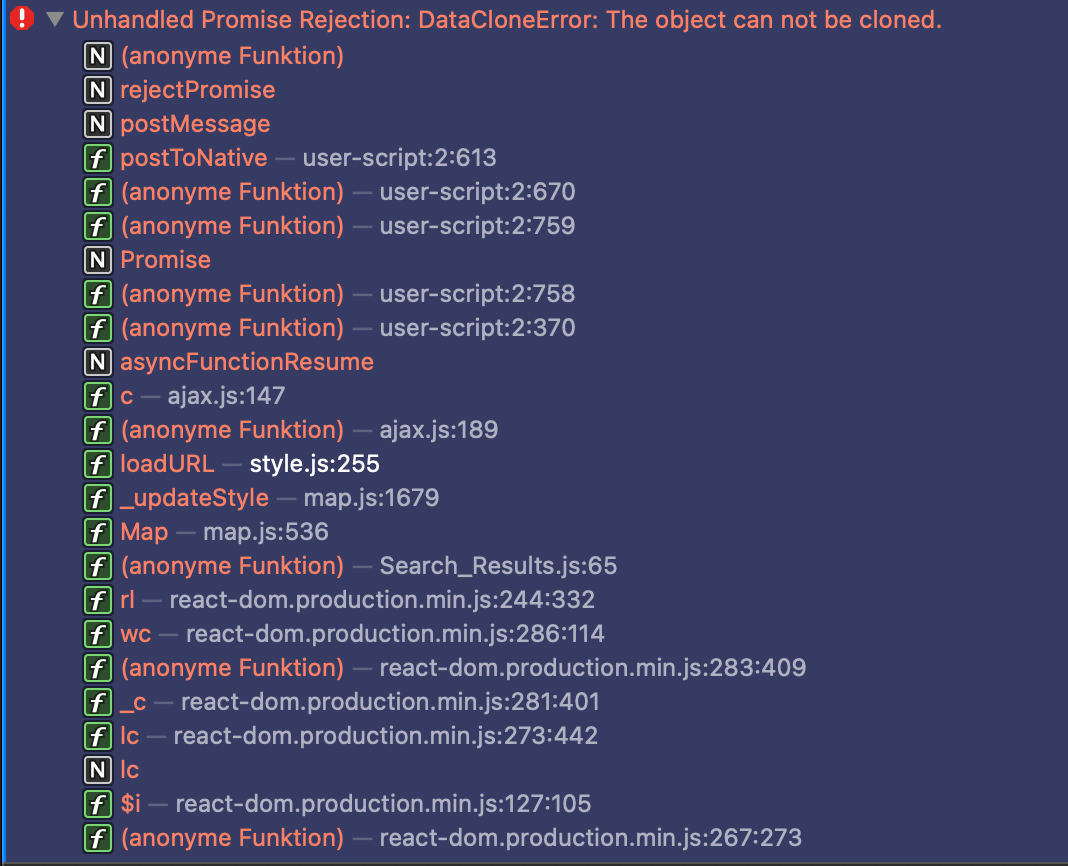
Task: Open the user-script:2:759 source link
Action: [477, 226]
